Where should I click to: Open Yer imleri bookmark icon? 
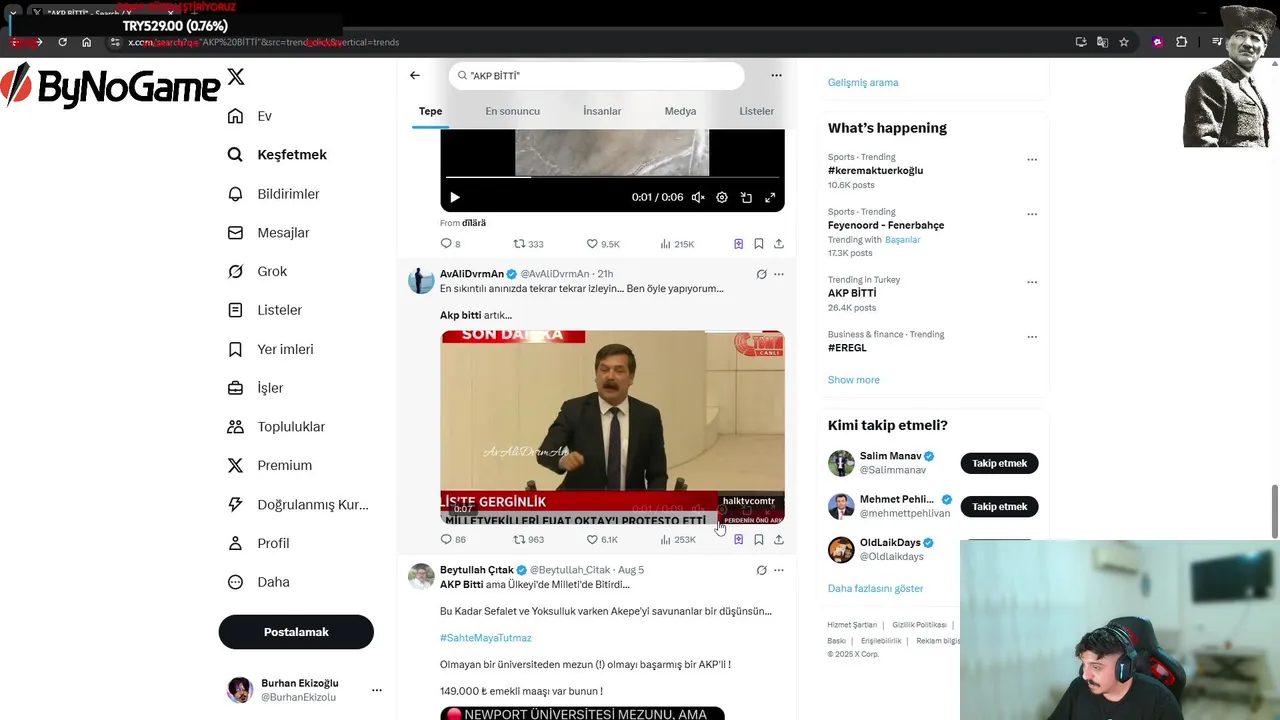point(235,349)
